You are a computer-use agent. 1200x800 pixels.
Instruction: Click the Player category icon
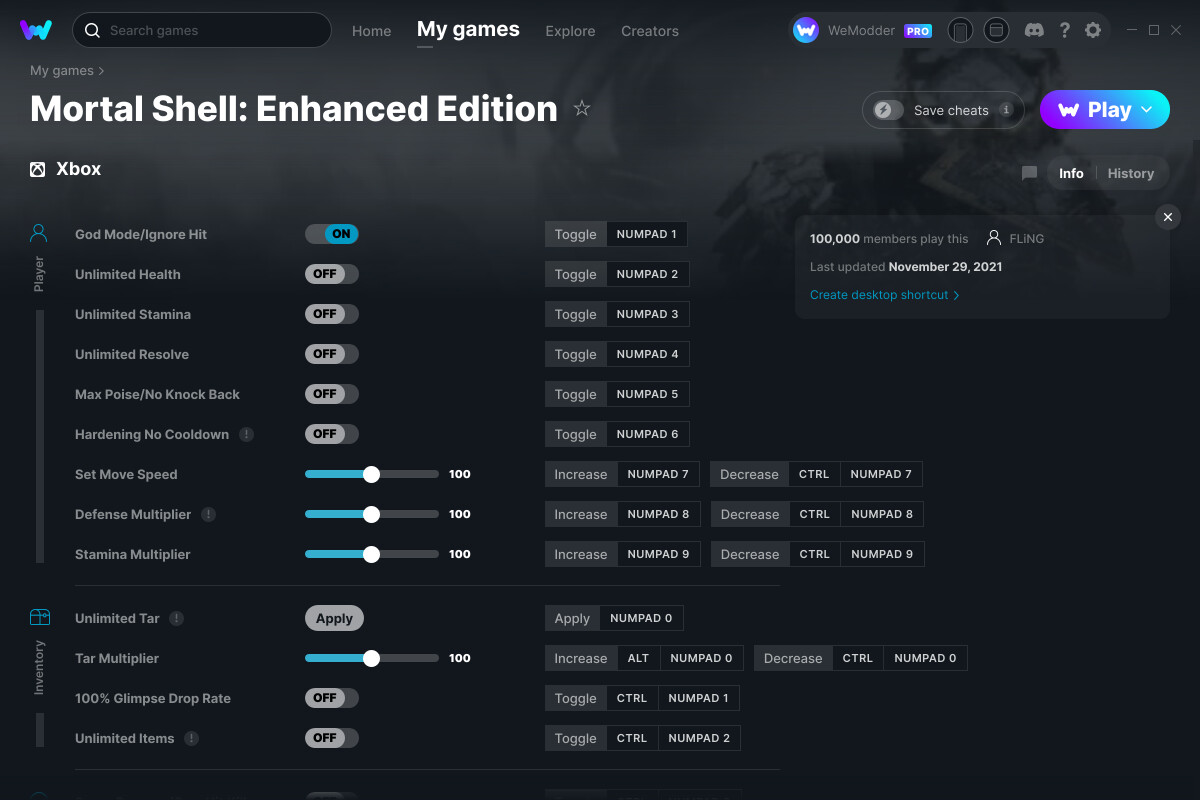(39, 234)
